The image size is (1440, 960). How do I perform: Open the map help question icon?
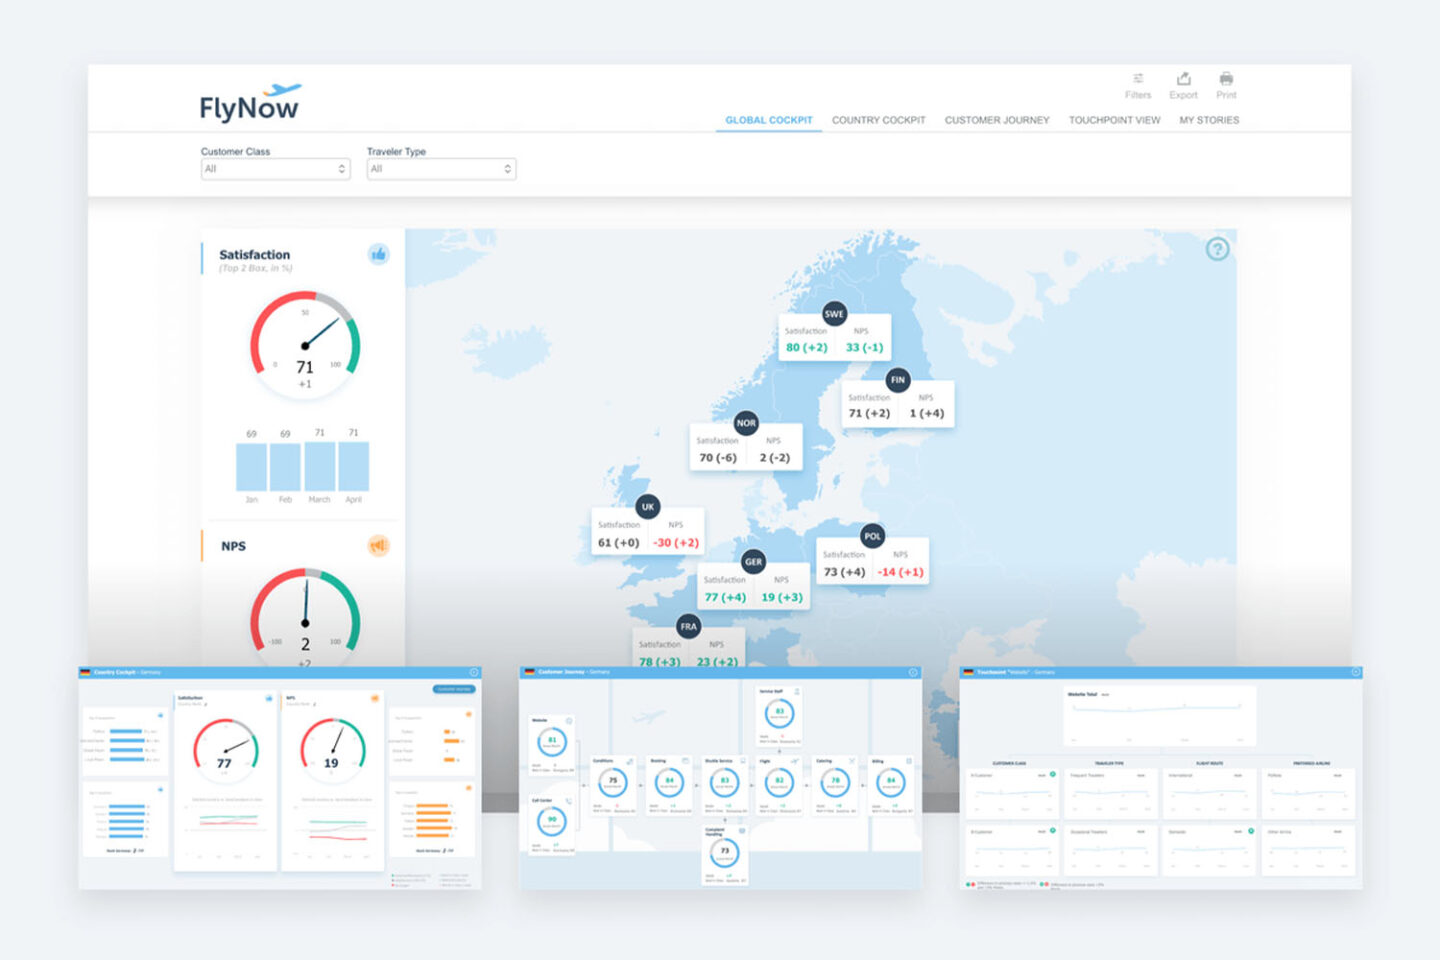1217,249
